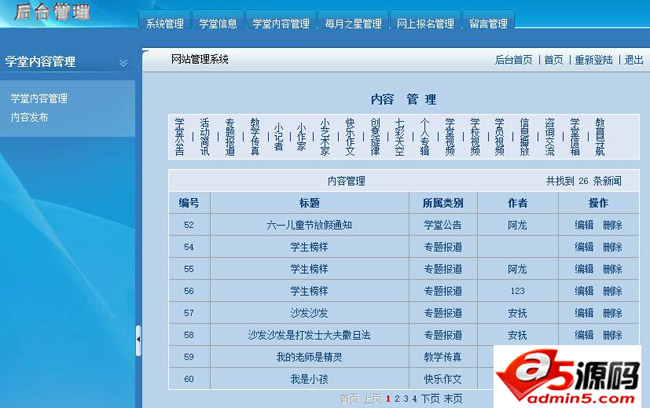
Task: Filter by the 学堂信箱 category
Action: coord(575,137)
